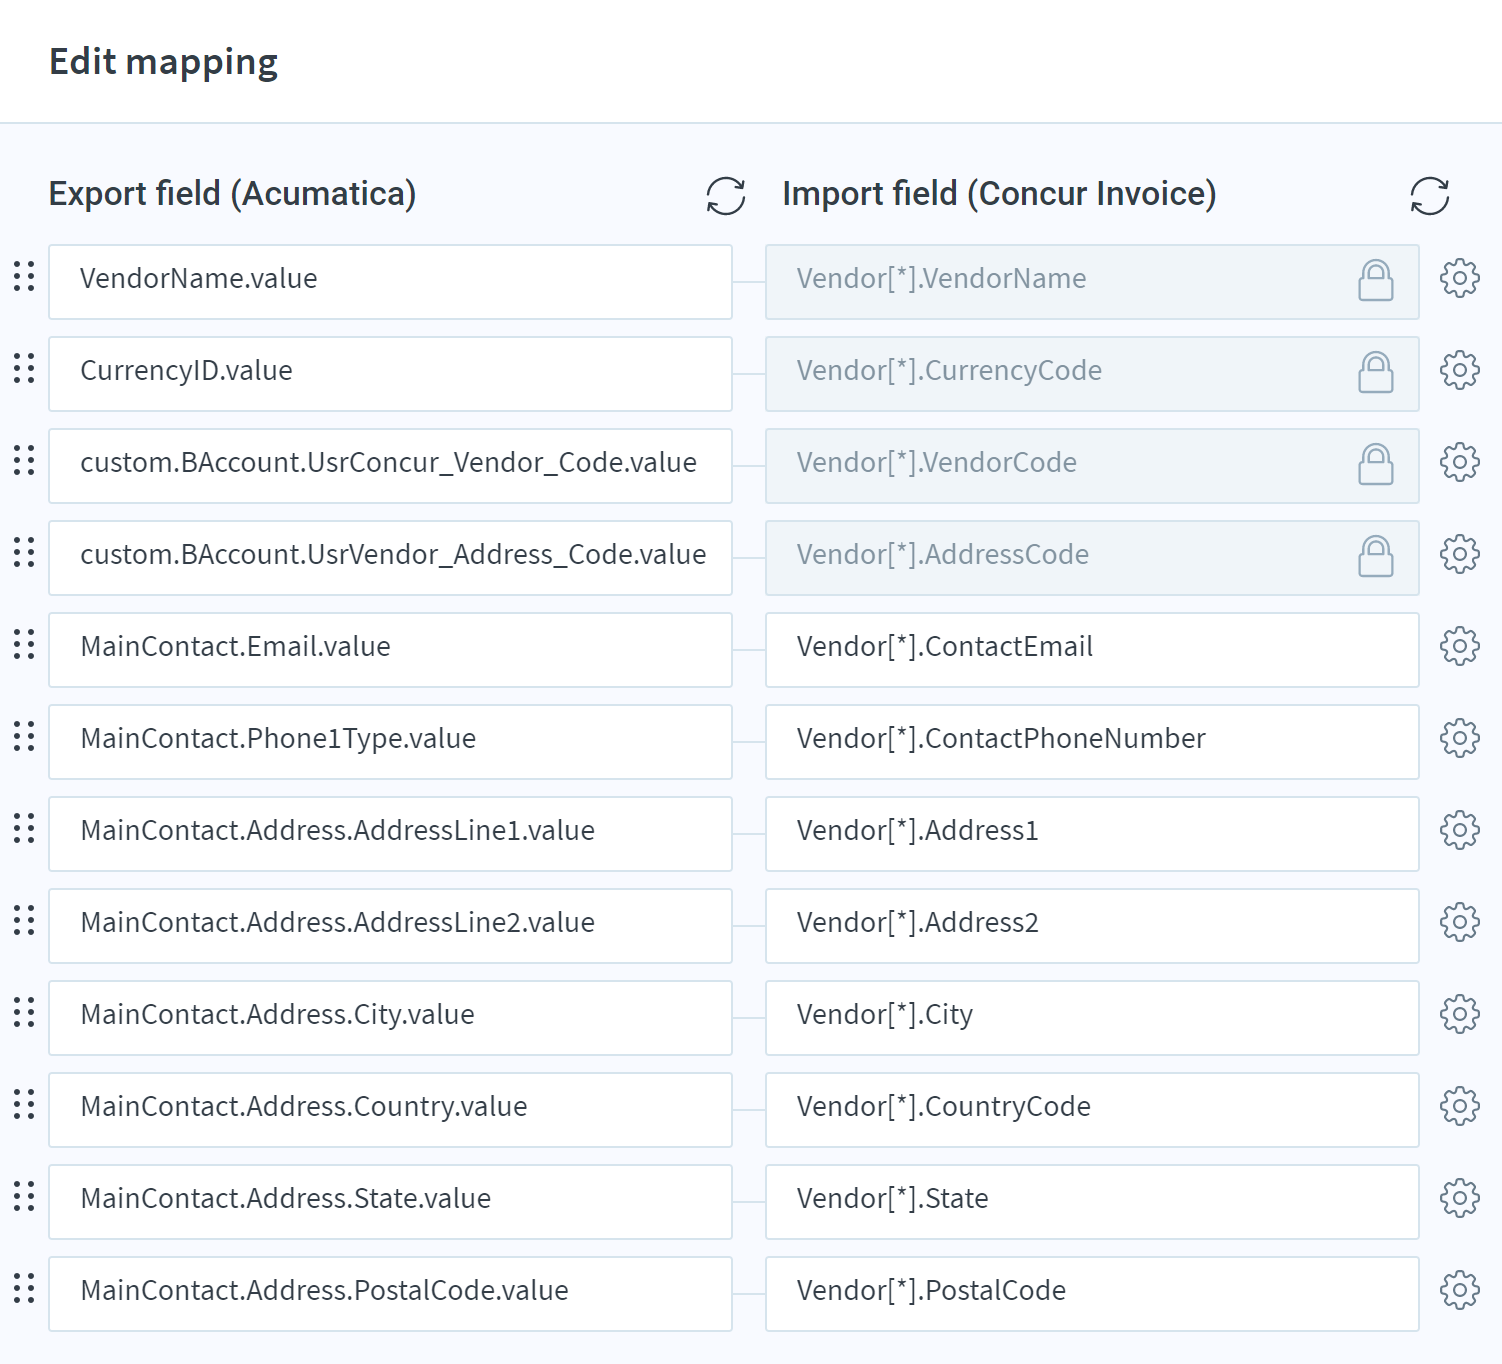Screen dimensions: 1502x1364
Task: Open settings gear for Vendor[*].PostalCode mapping
Action: click(x=1460, y=1290)
